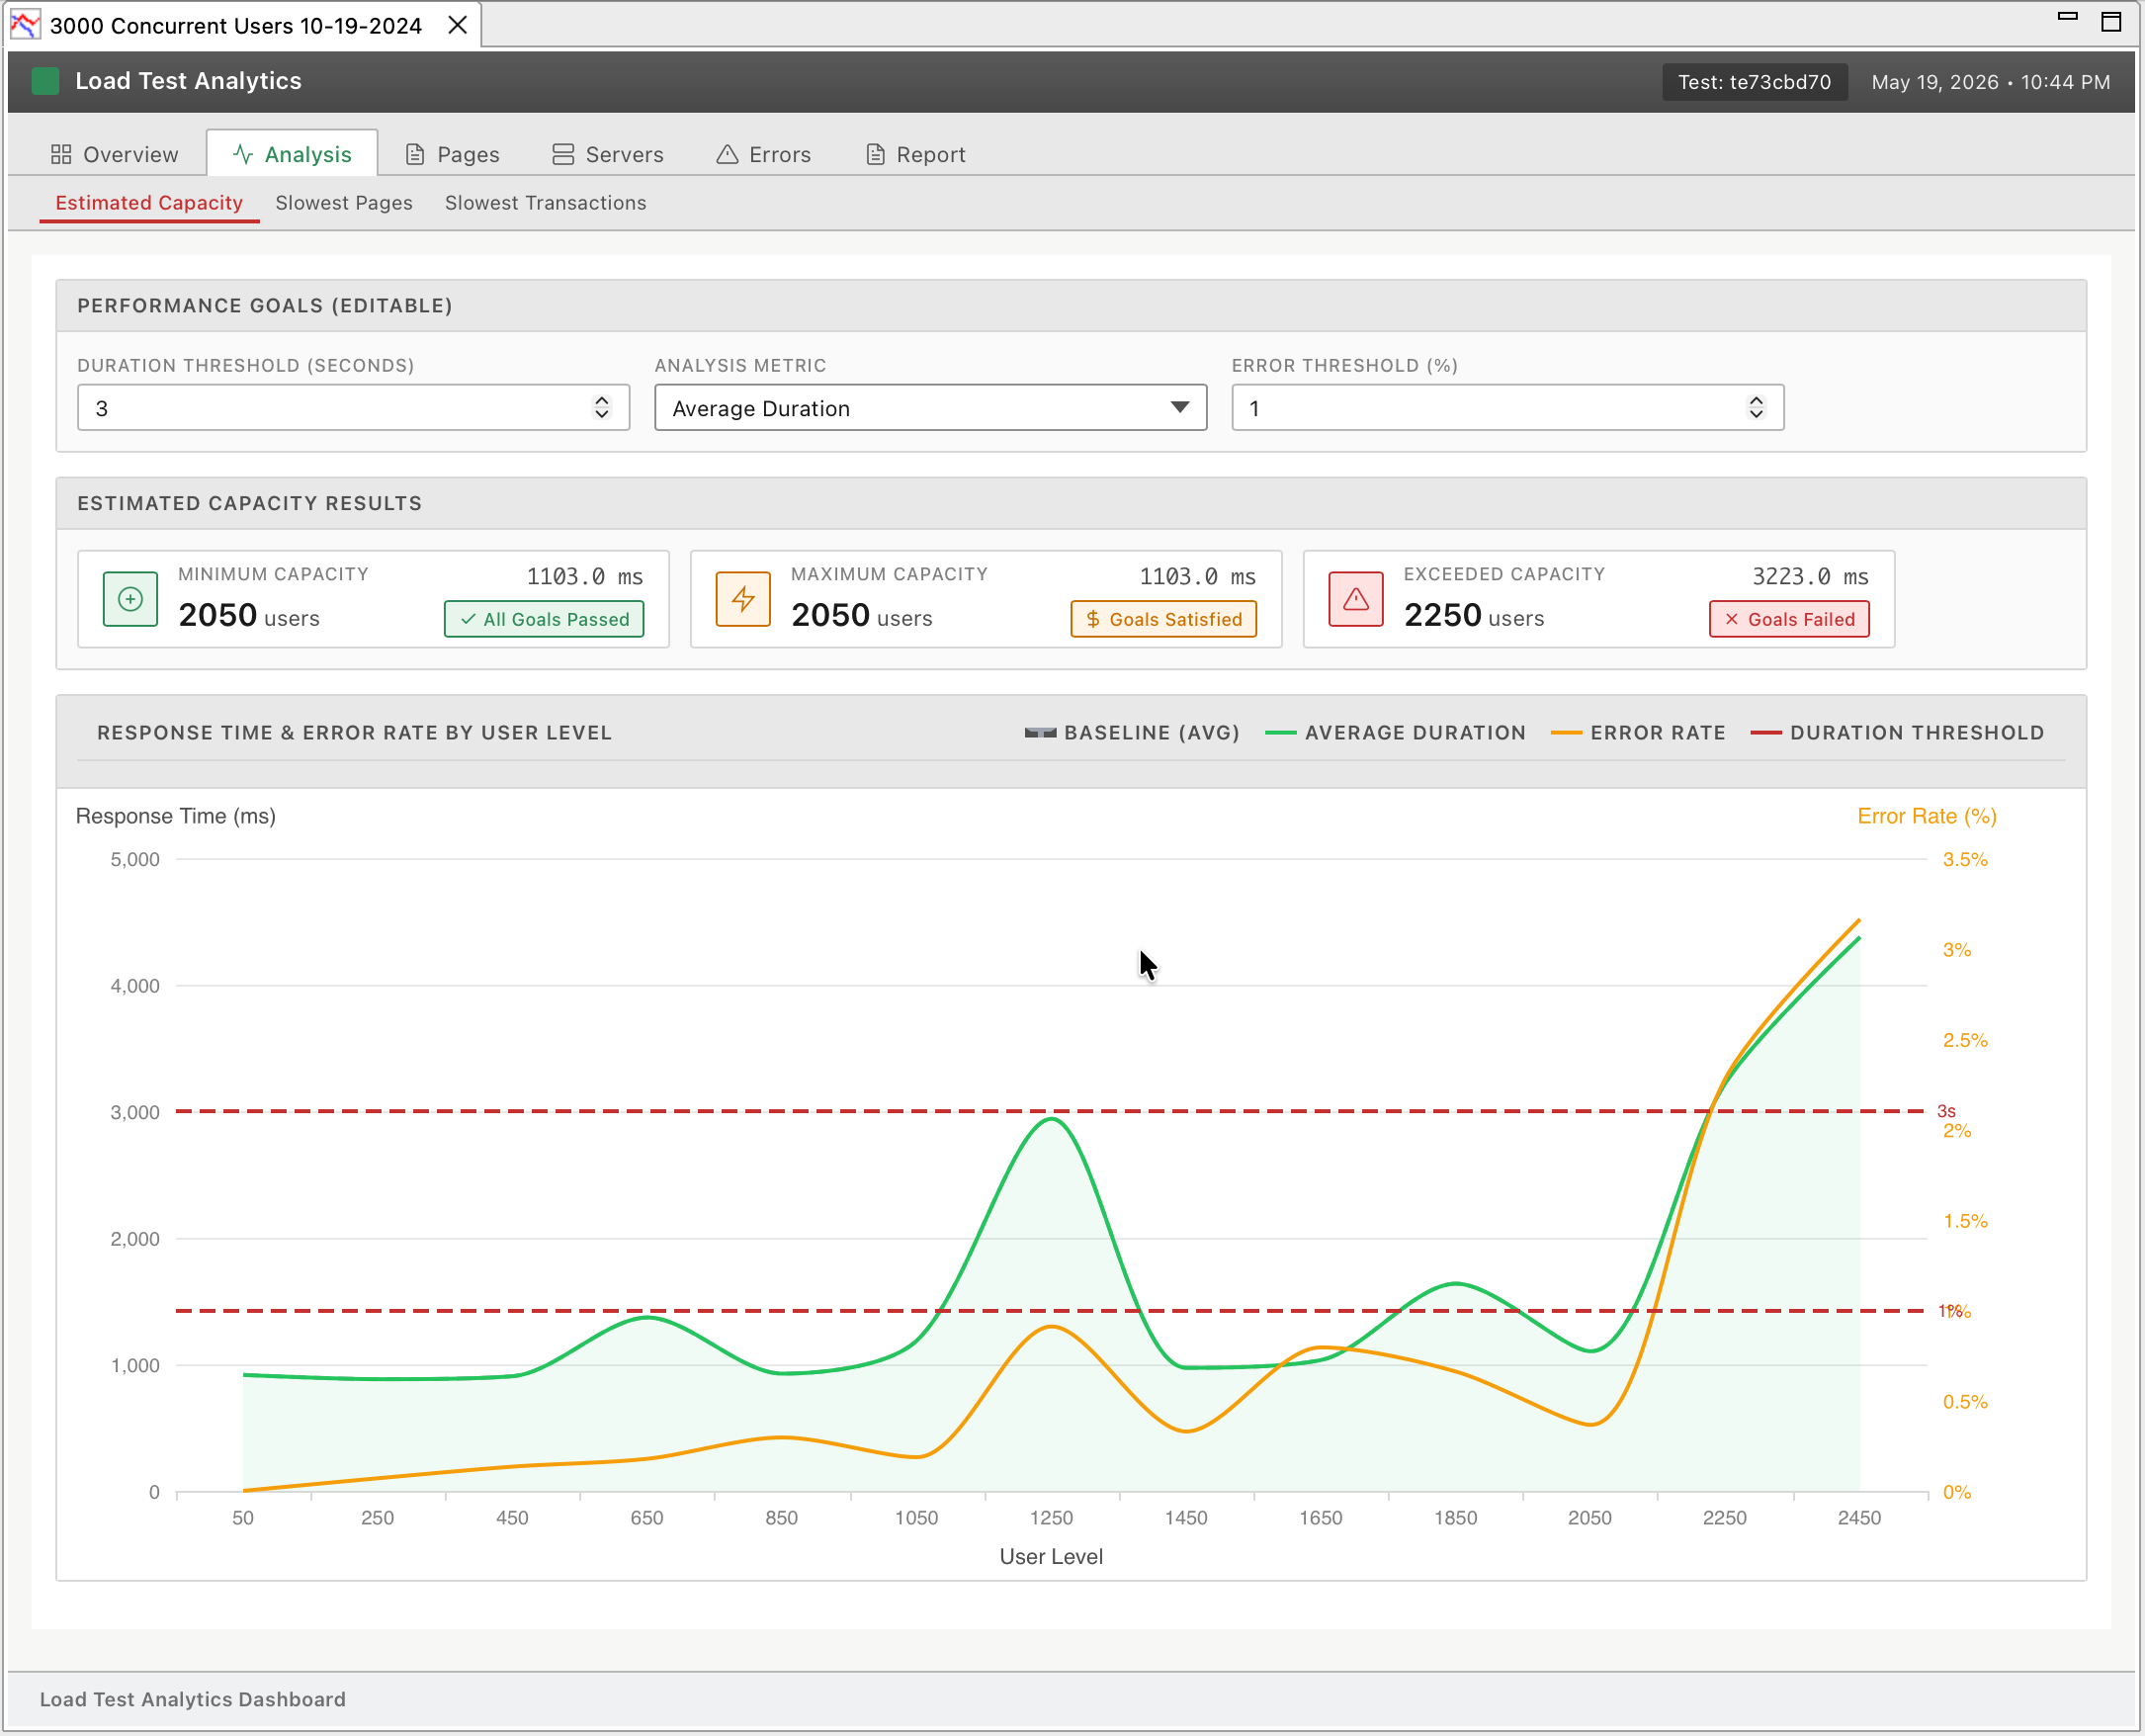Minimize the editor view
This screenshot has height=1736, width=2145.
[2068, 17]
